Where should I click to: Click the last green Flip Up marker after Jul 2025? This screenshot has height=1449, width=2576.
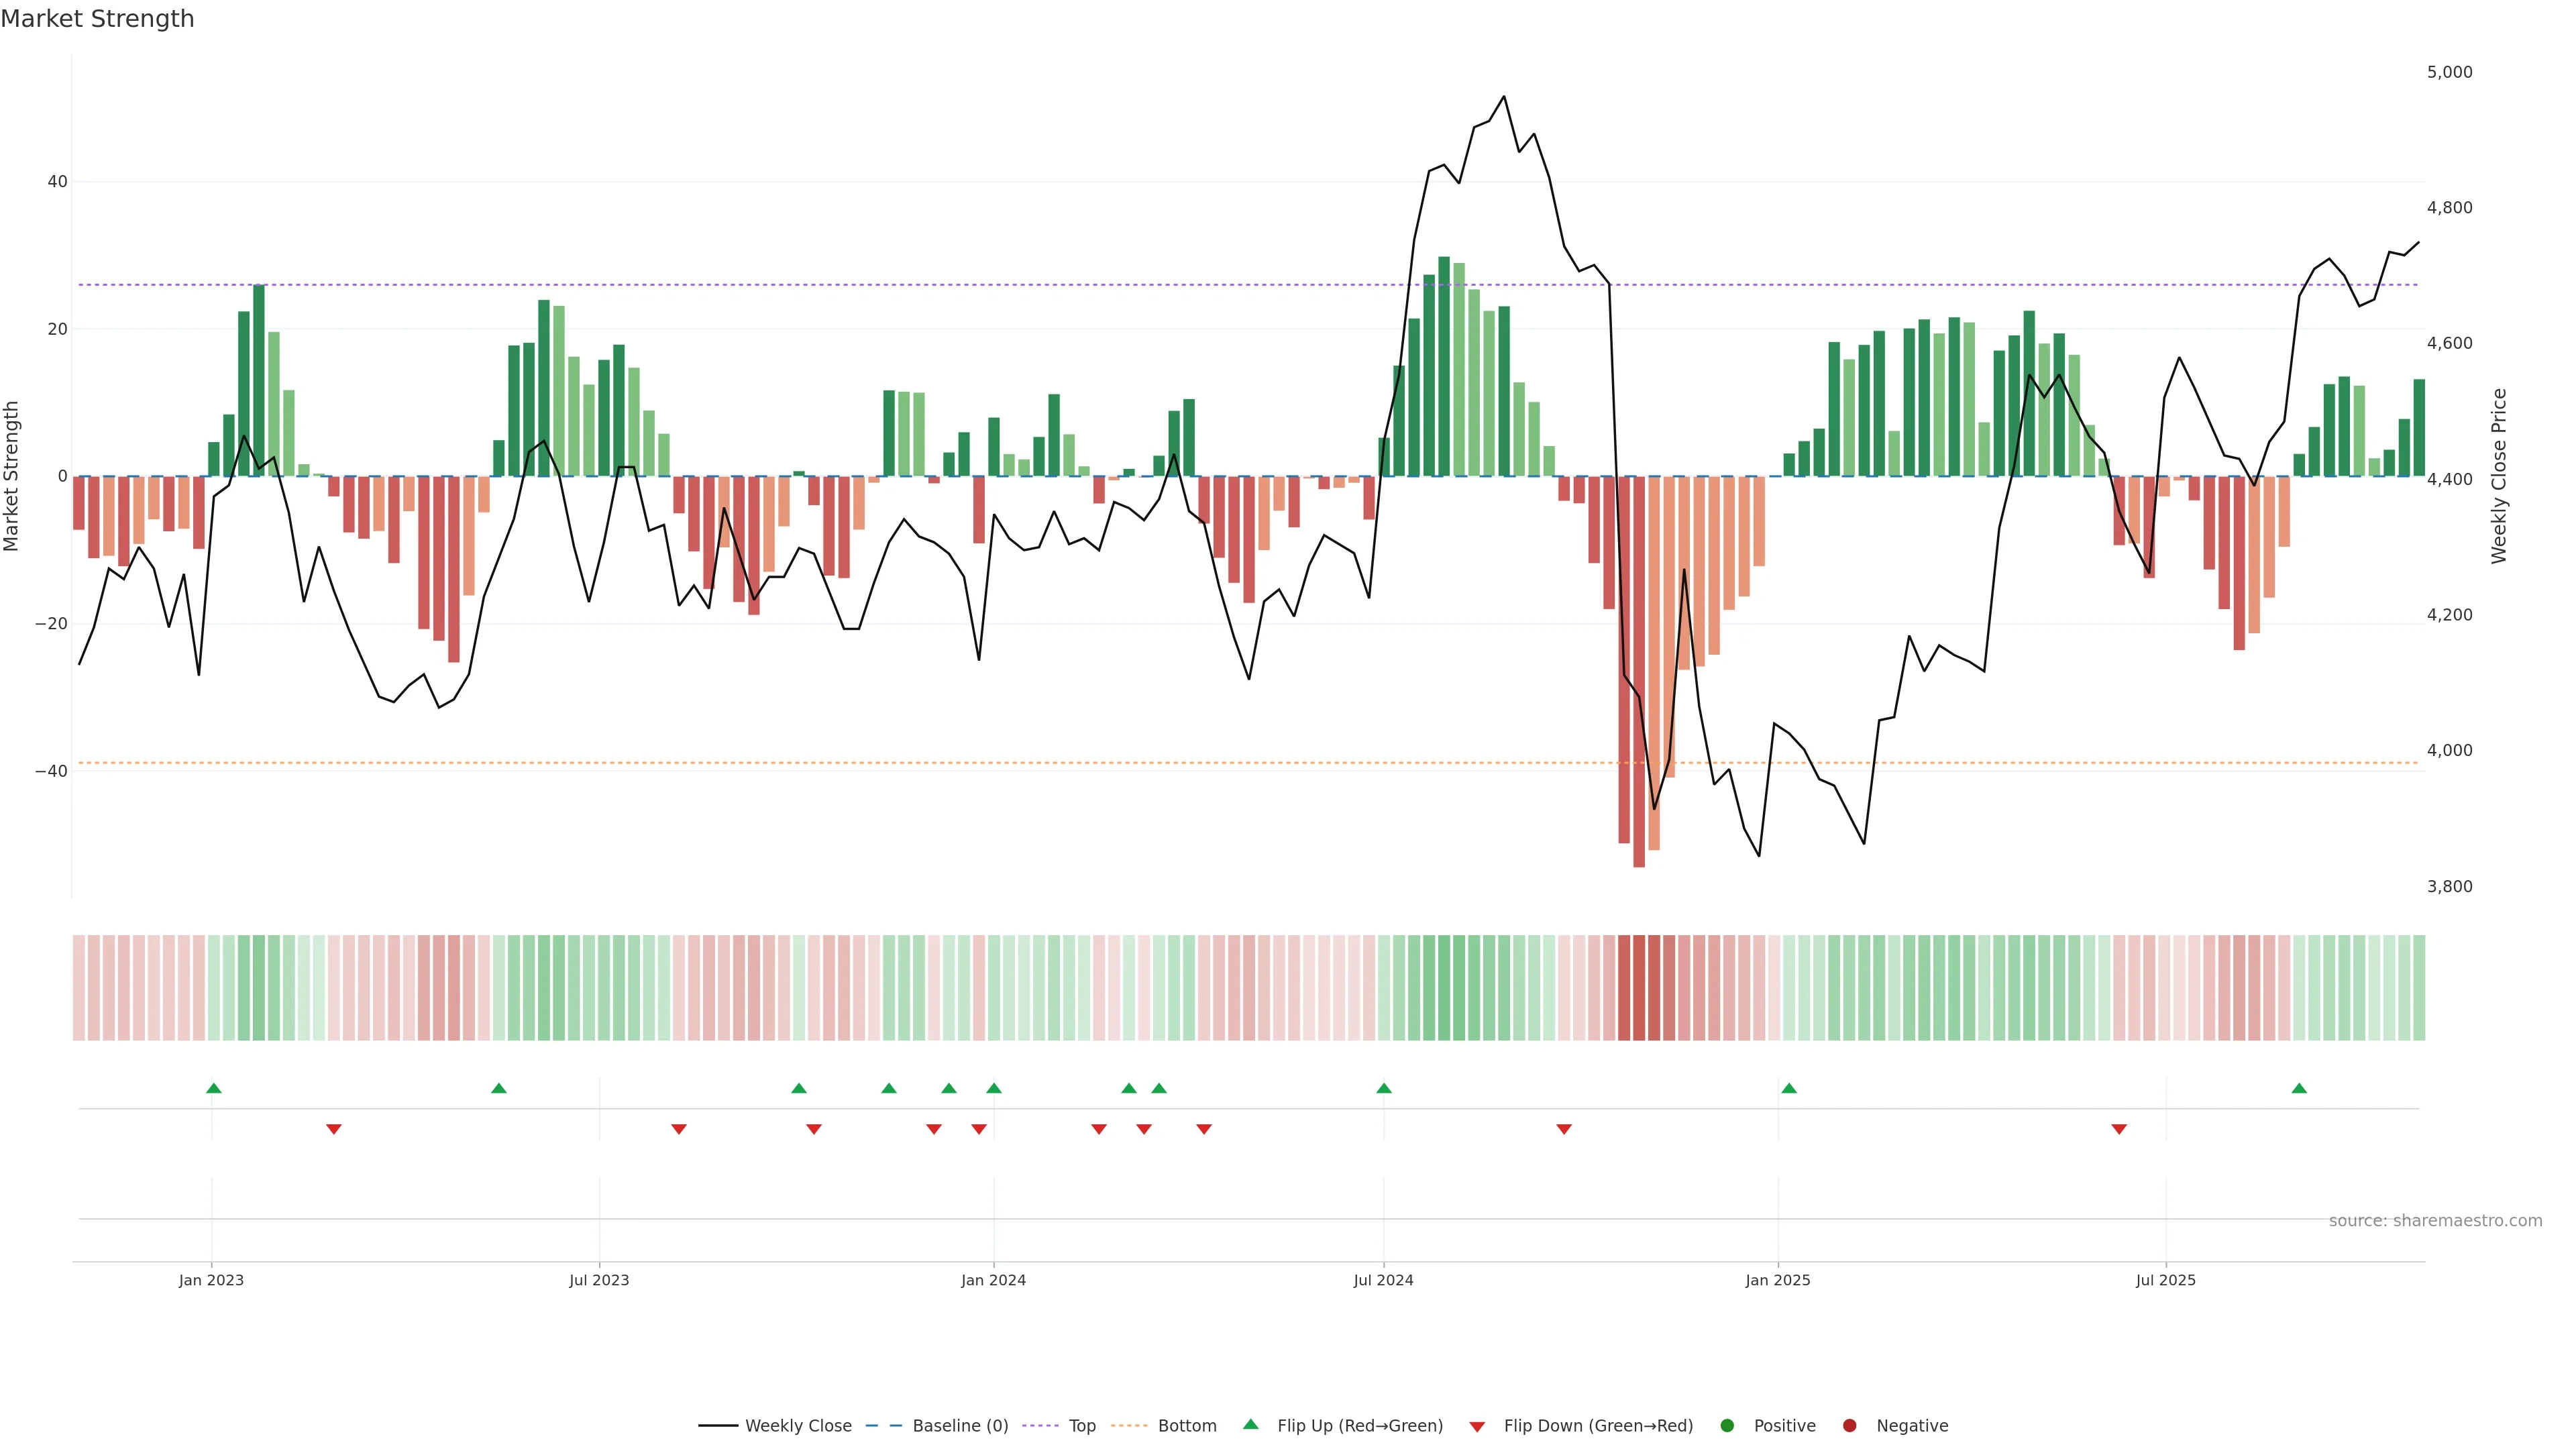pyautogui.click(x=2299, y=1088)
